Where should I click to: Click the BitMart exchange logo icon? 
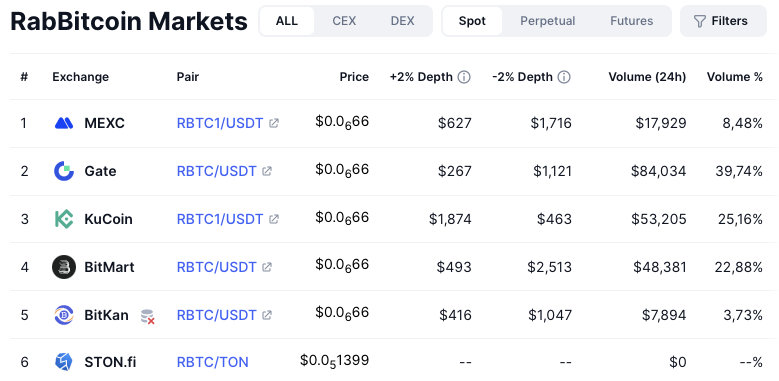(64, 267)
